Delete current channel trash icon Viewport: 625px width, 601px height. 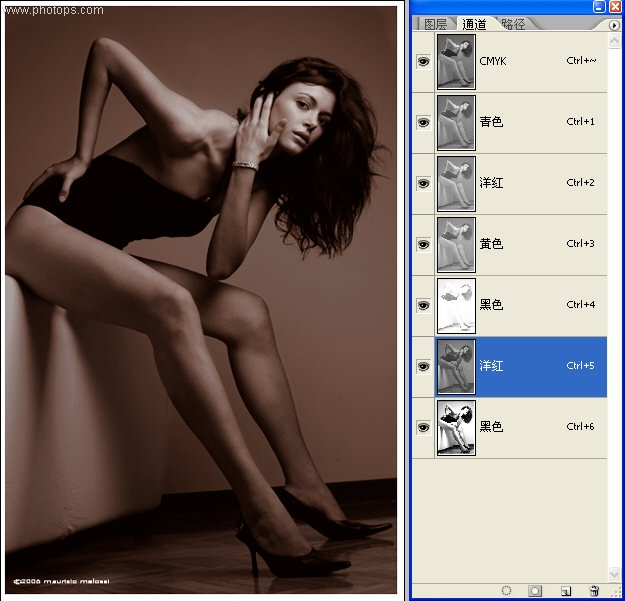click(594, 590)
